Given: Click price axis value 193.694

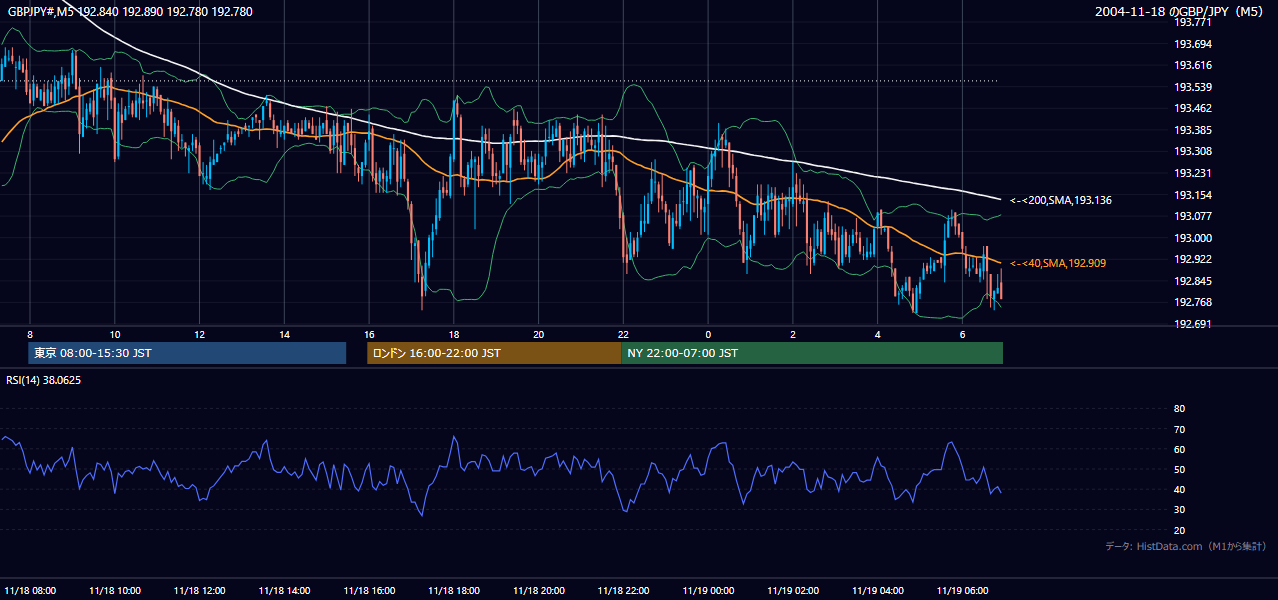Looking at the screenshot, I should click(1193, 44).
